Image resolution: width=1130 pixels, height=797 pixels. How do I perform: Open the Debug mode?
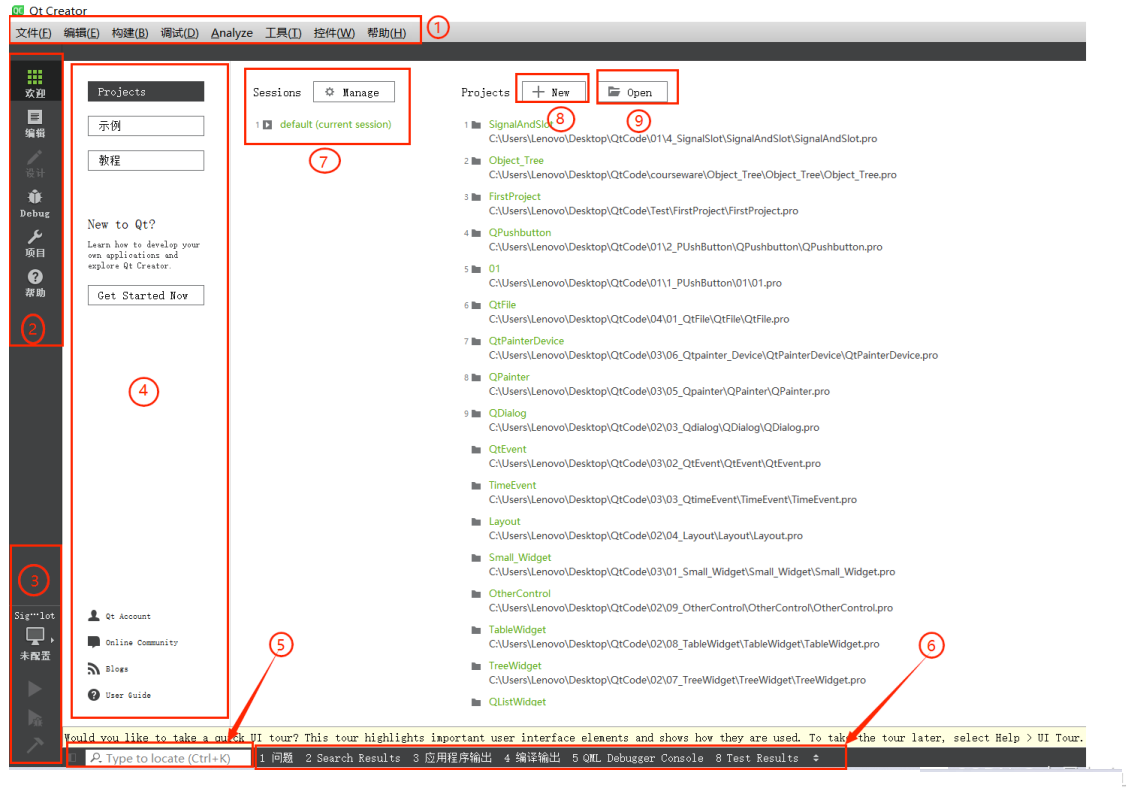point(35,203)
